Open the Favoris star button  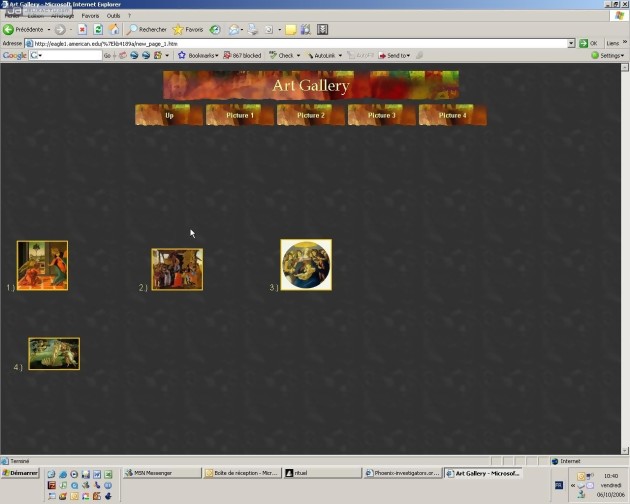(x=187, y=30)
